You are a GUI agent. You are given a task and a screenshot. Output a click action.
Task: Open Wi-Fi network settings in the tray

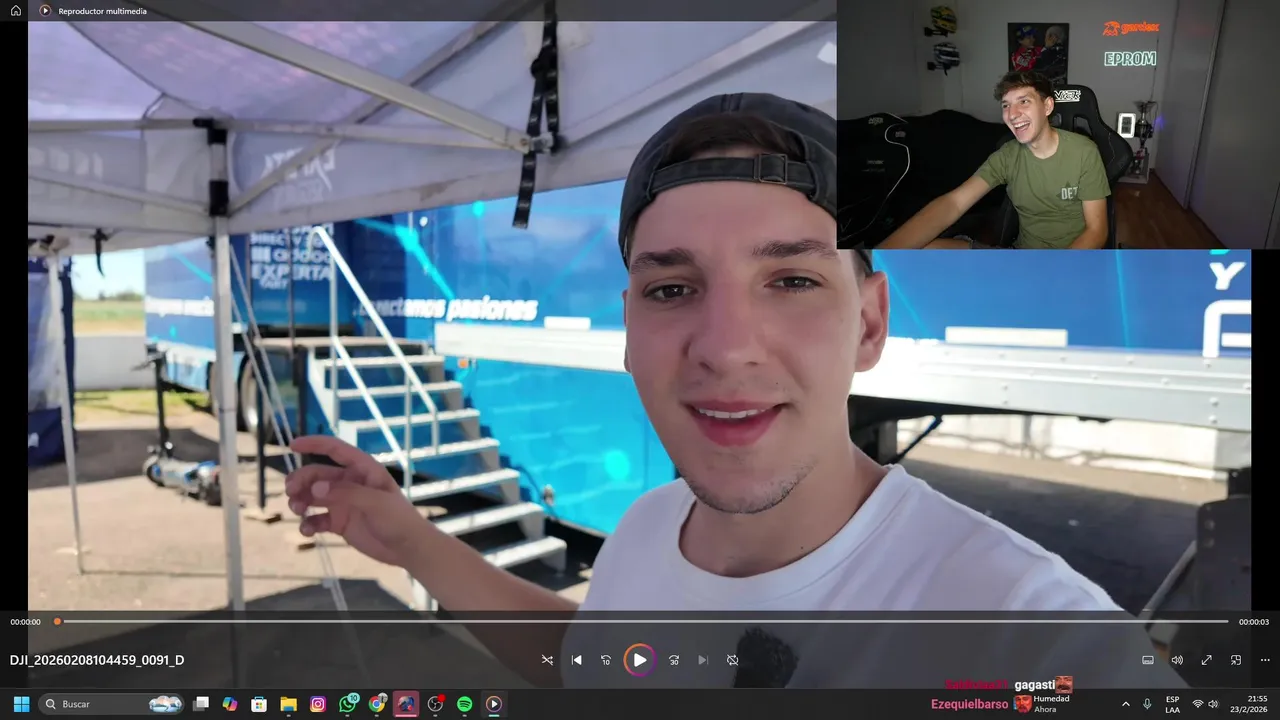1198,704
